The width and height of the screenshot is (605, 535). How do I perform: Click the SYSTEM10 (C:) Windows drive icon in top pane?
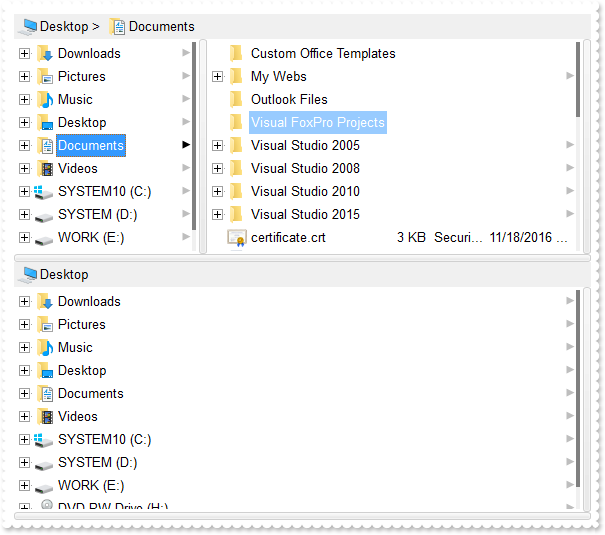45,191
